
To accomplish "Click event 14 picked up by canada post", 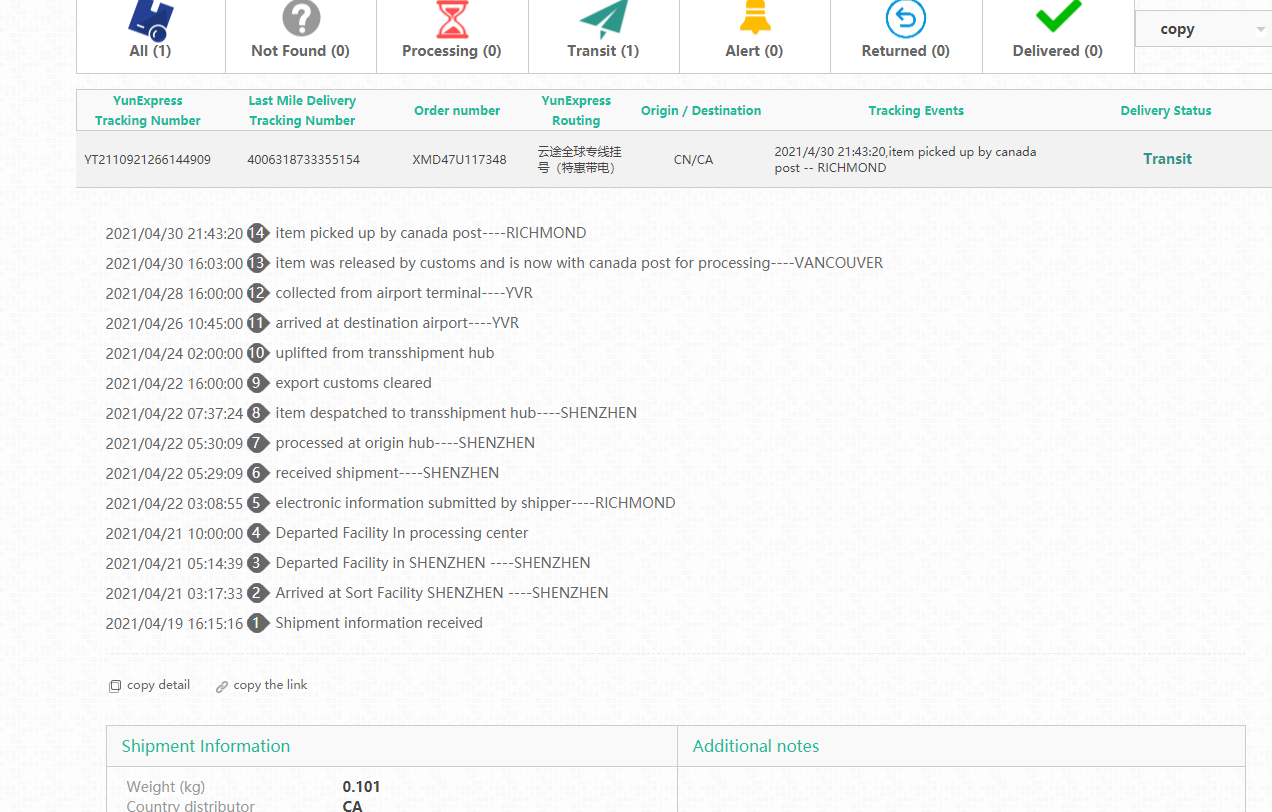I will (x=430, y=233).
